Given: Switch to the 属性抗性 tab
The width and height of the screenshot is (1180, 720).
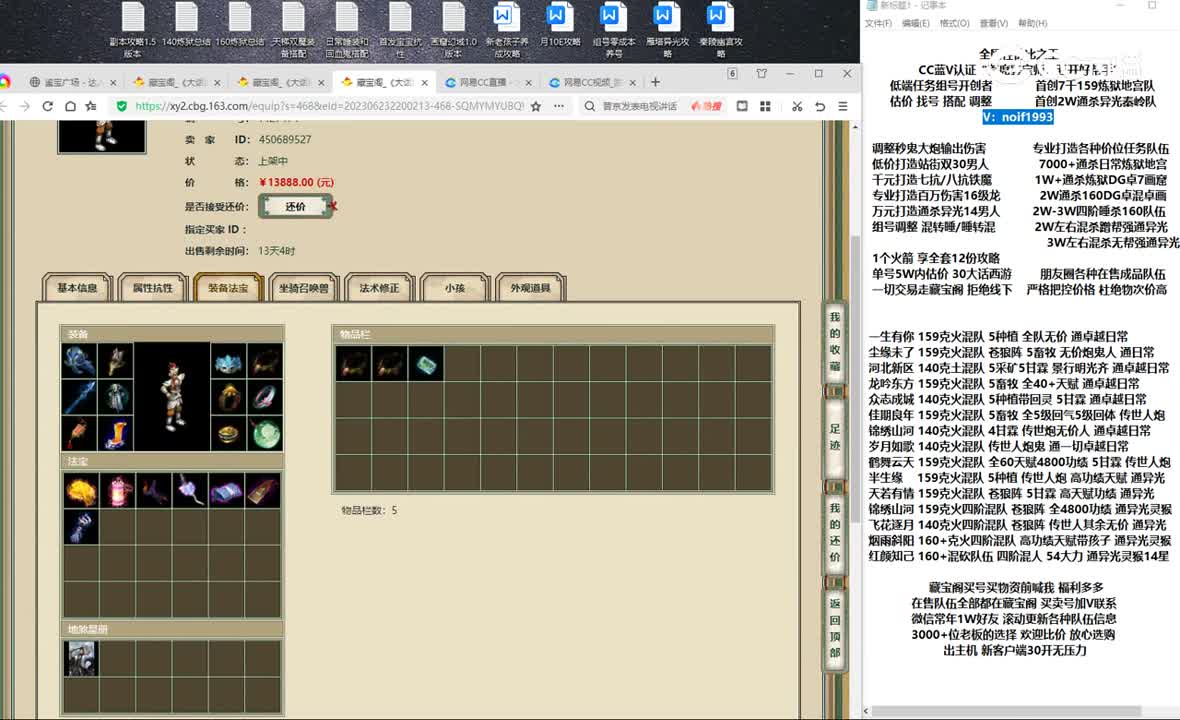Looking at the screenshot, I should pyautogui.click(x=153, y=288).
